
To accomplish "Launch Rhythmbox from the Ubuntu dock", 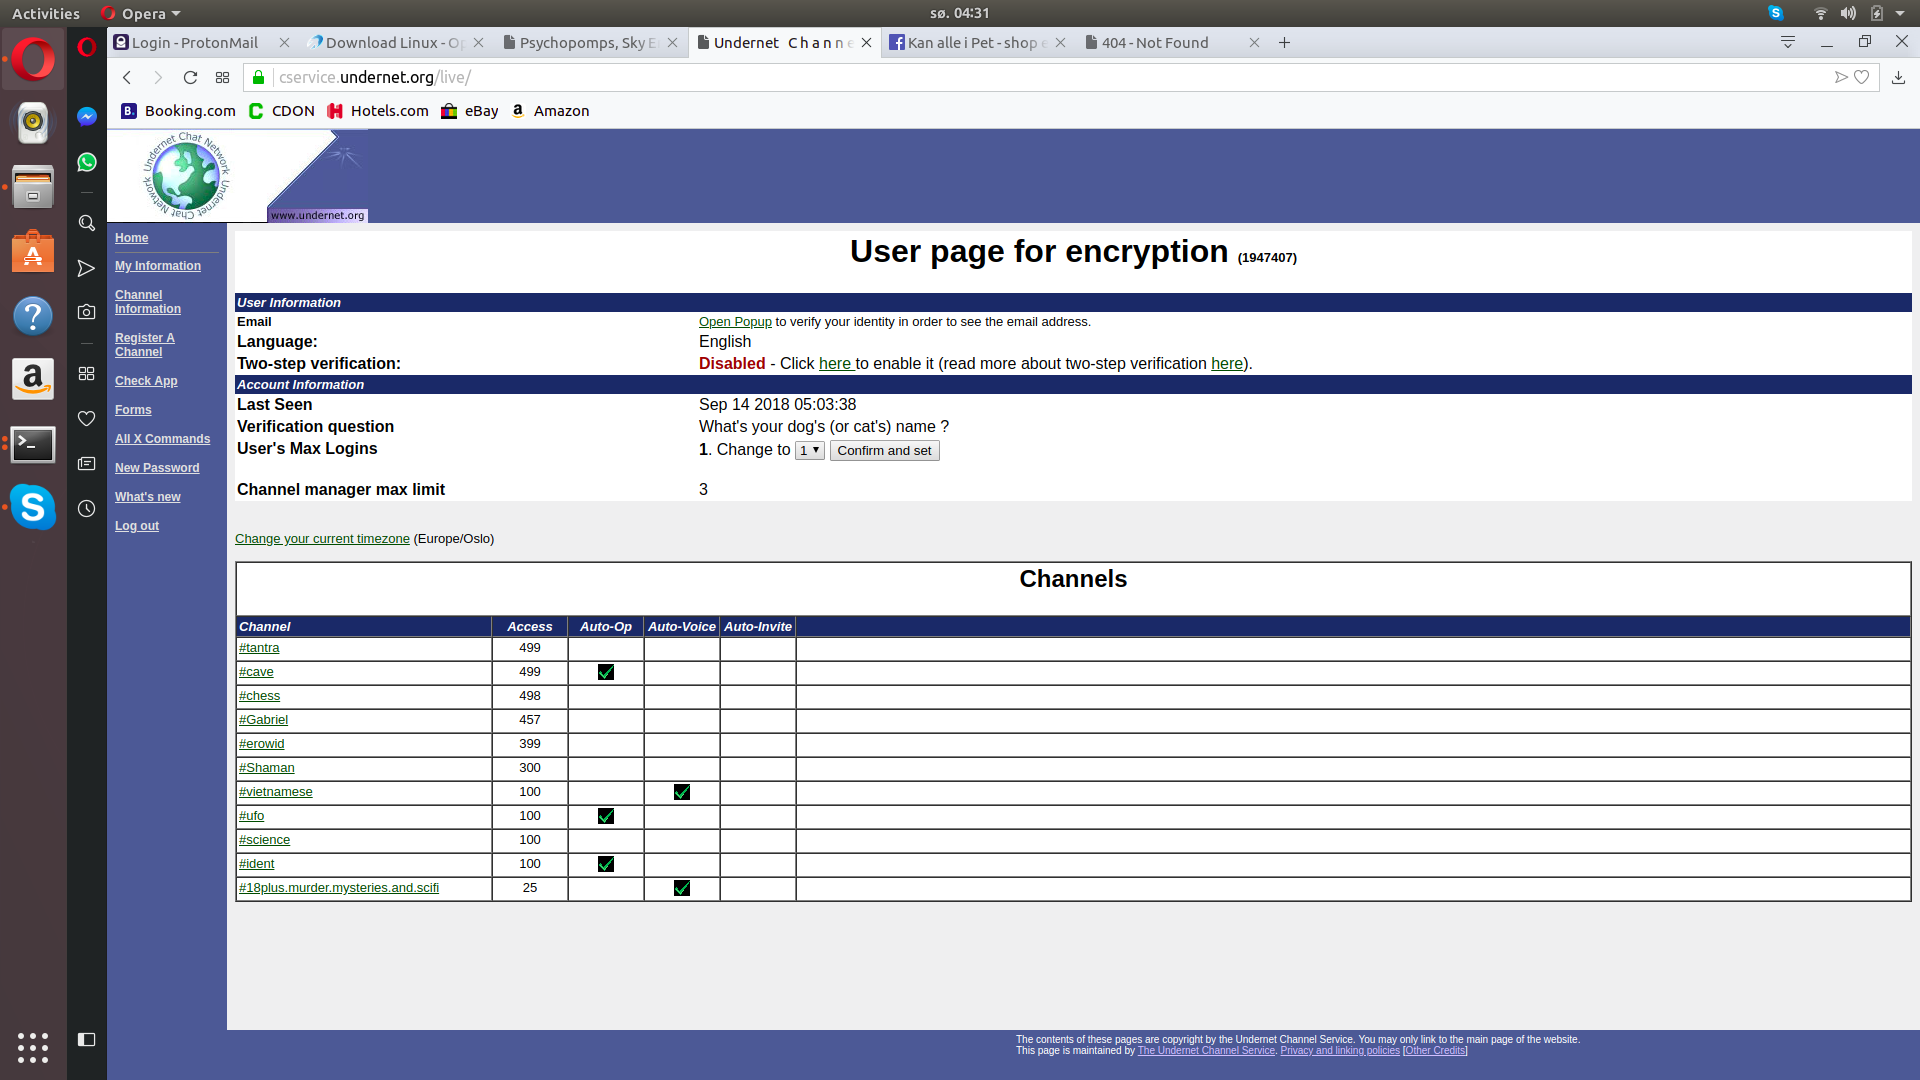I will pyautogui.click(x=33, y=122).
